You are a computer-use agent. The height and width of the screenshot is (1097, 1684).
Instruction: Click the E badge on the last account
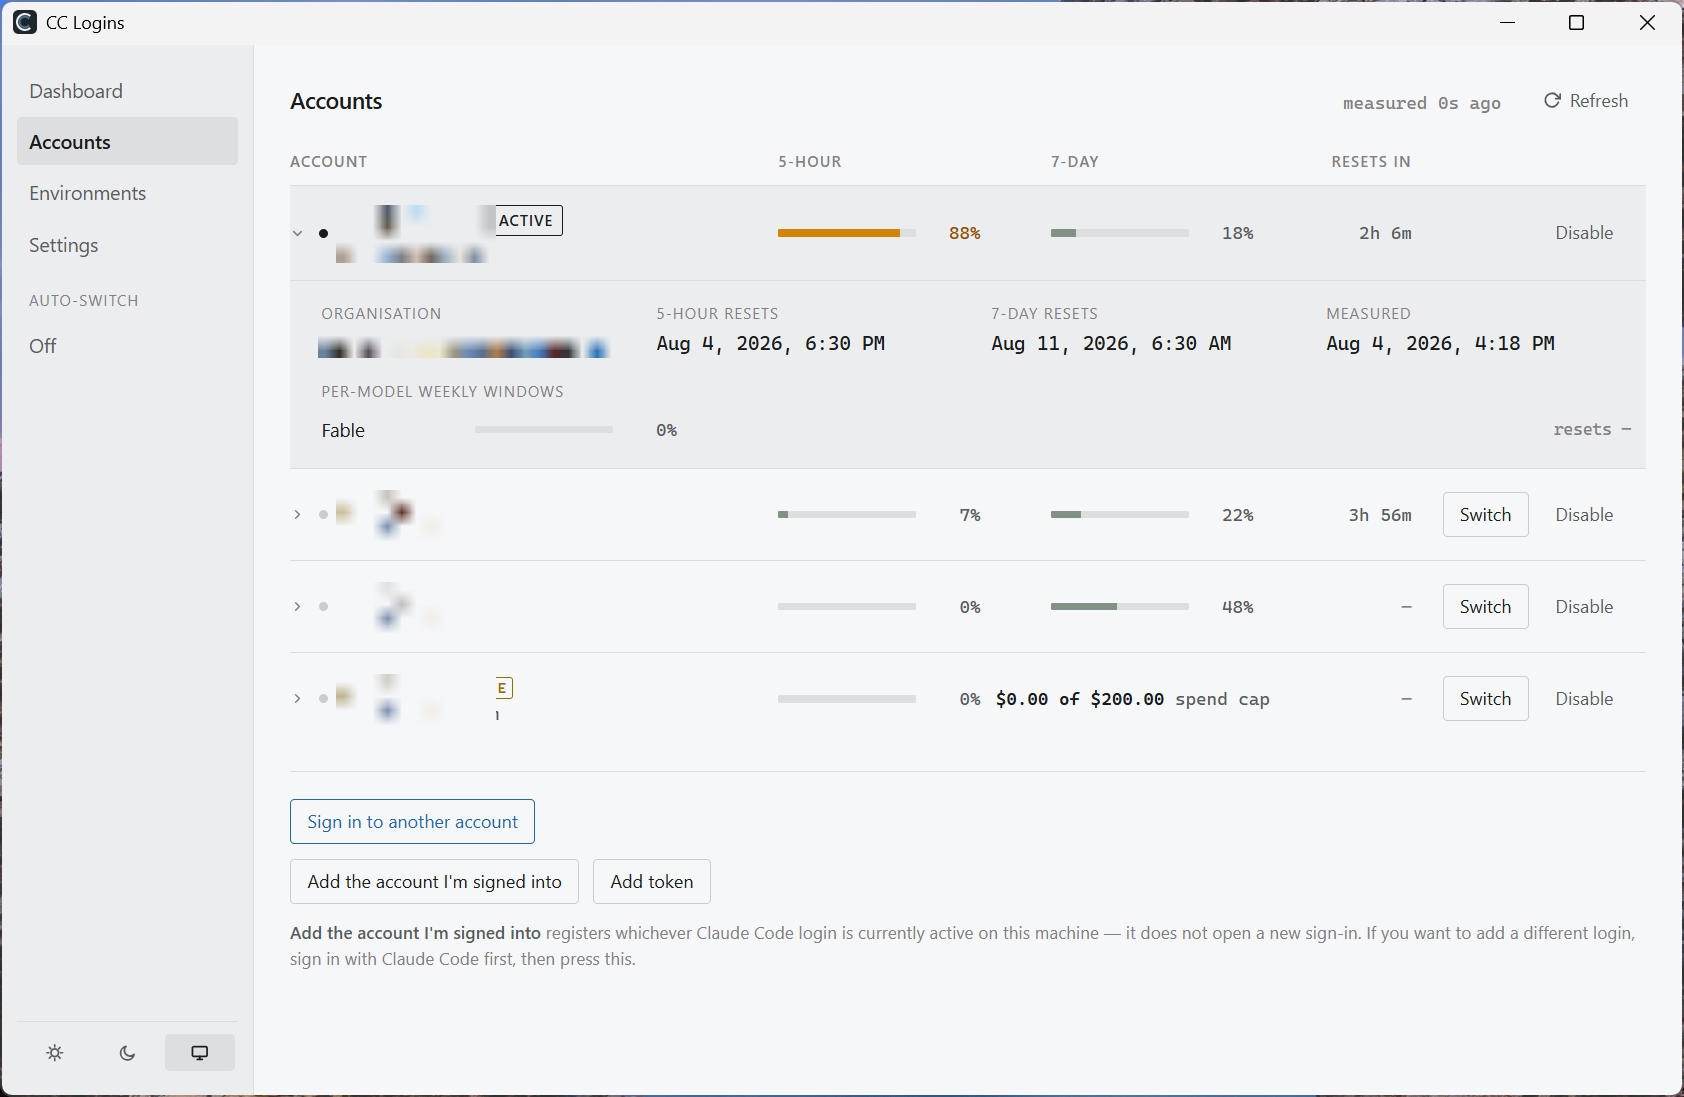(504, 688)
